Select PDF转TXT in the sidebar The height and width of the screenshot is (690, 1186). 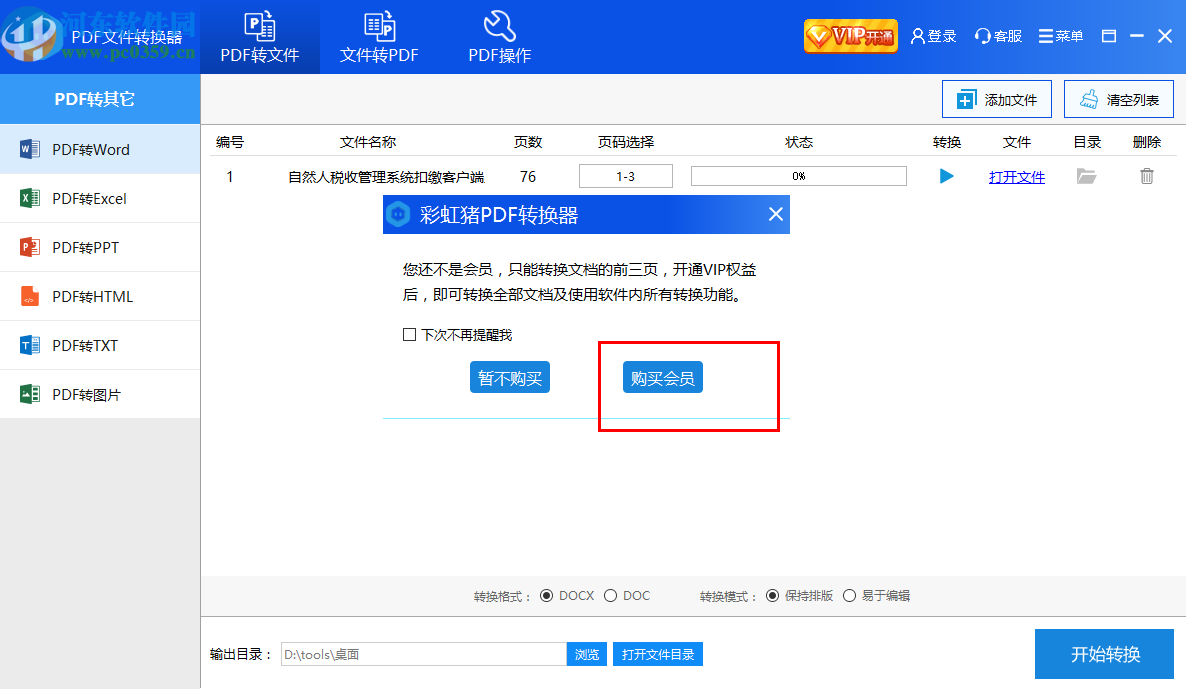pyautogui.click(x=100, y=346)
